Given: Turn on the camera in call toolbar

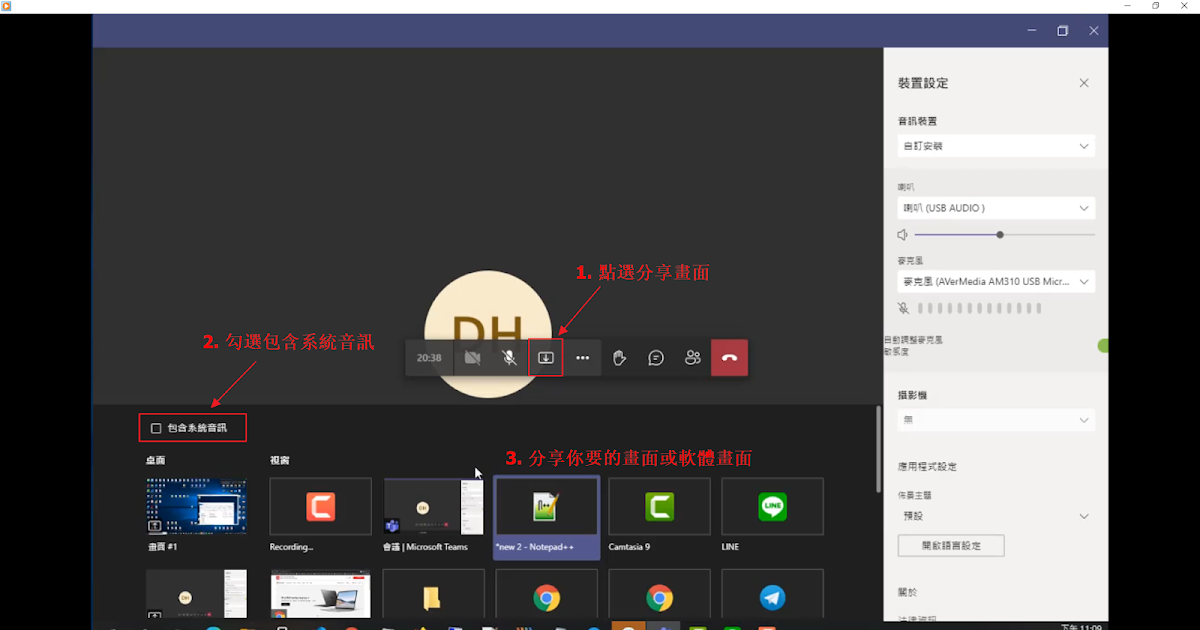Looking at the screenshot, I should point(473,358).
